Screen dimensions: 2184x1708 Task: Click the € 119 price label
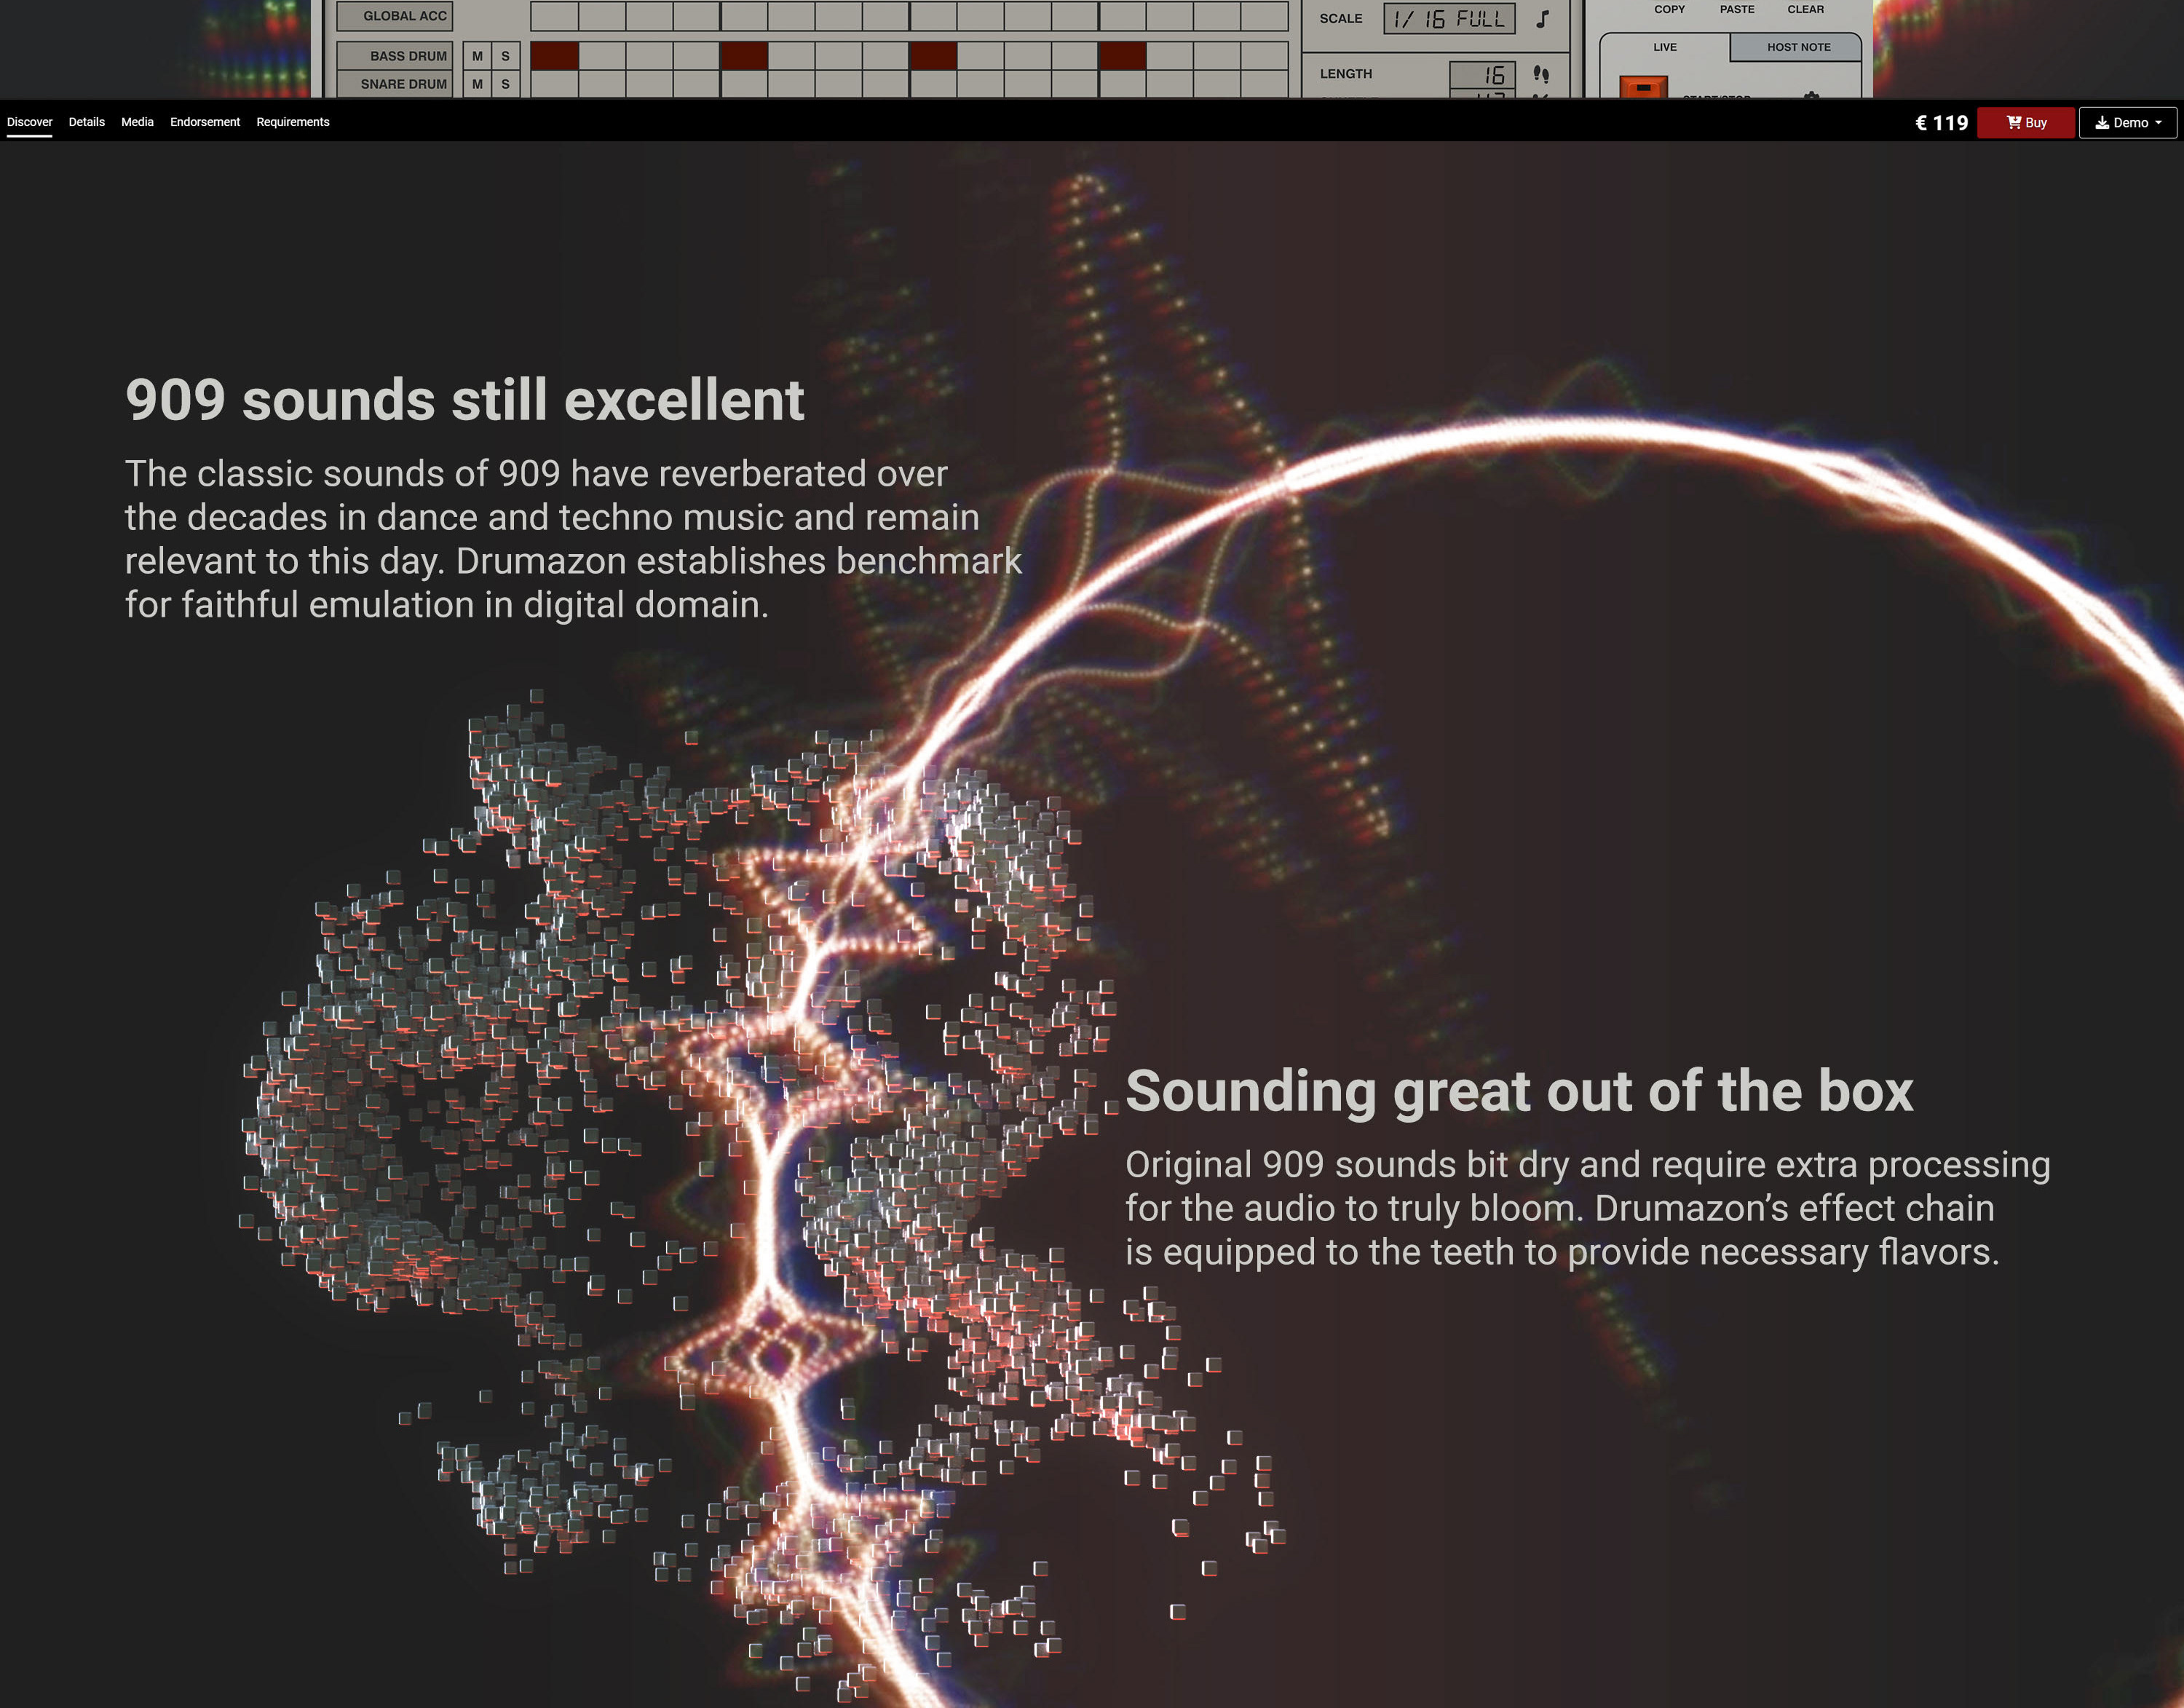click(x=1941, y=123)
